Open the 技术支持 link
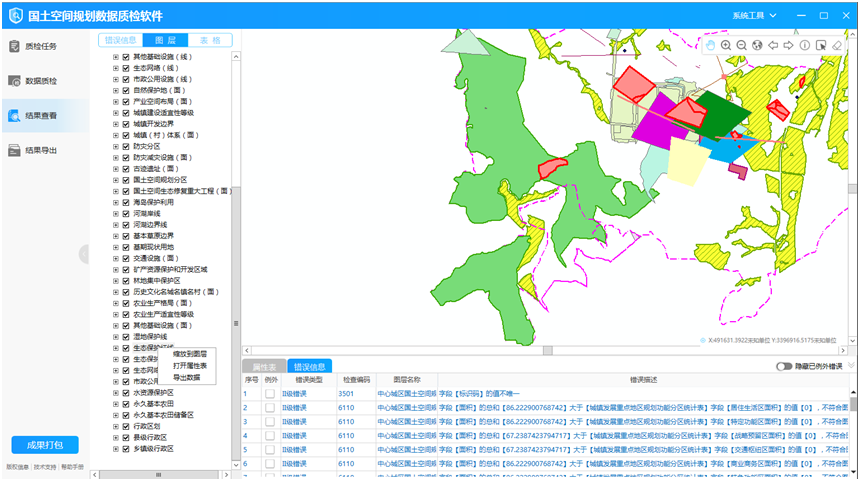860x481 pixels. coord(45,467)
